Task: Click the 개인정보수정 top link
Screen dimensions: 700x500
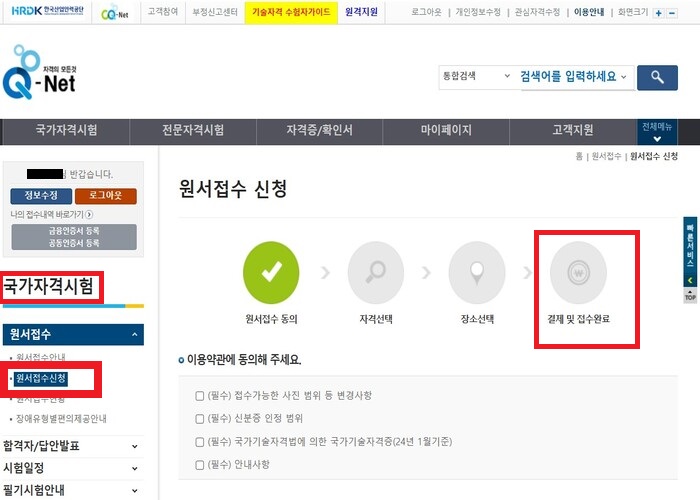Action: tap(478, 12)
